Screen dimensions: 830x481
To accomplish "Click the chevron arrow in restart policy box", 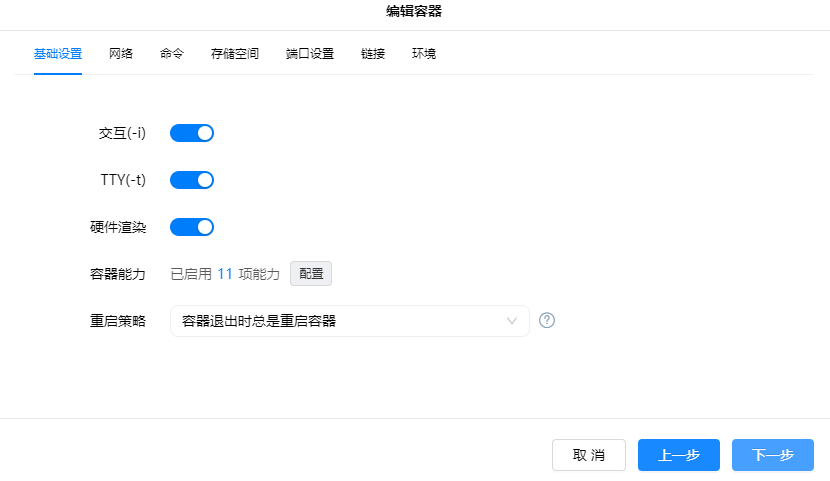I will pos(512,321).
